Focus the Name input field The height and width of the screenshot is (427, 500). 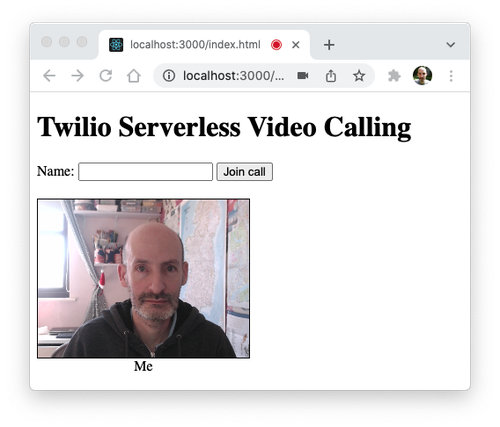coord(145,172)
